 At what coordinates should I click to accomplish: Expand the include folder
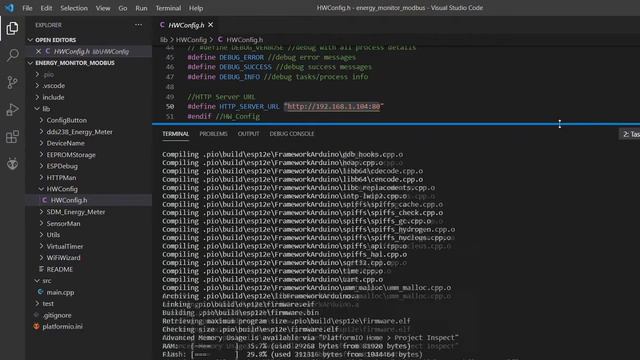(x=38, y=97)
